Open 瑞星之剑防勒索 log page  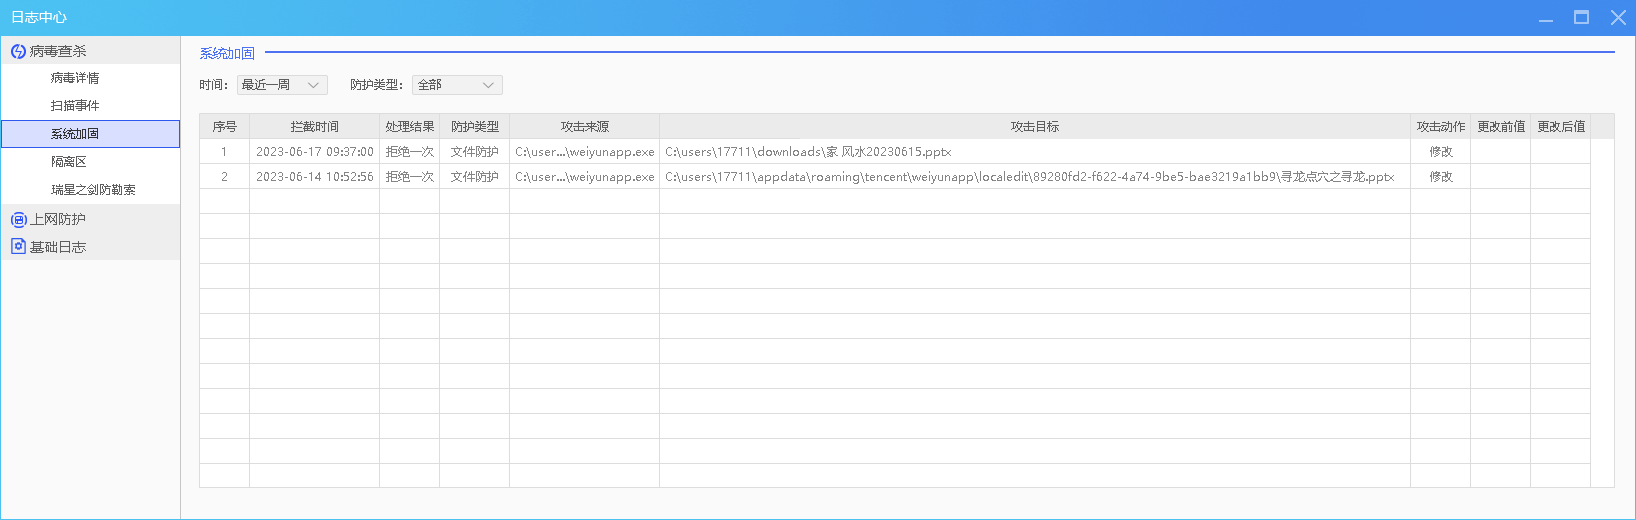coord(93,190)
